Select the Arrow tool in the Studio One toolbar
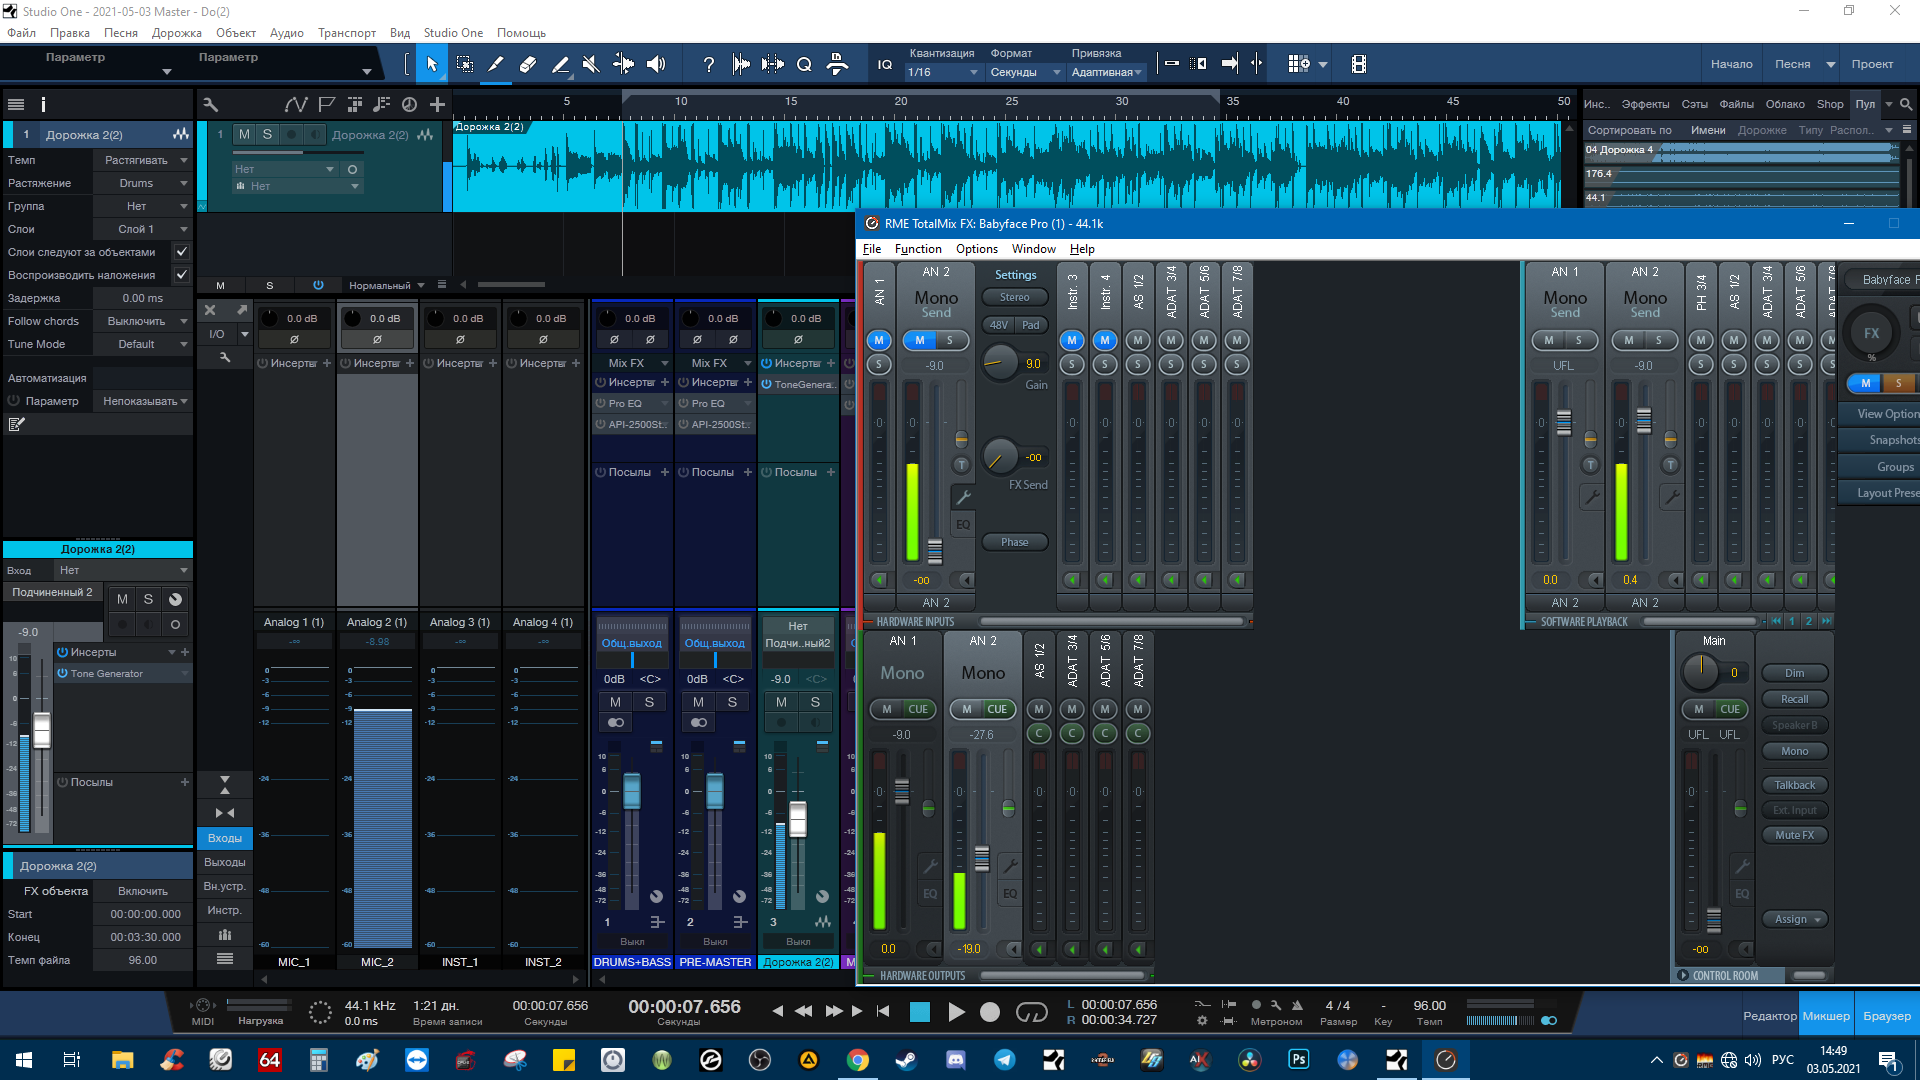 432,64
